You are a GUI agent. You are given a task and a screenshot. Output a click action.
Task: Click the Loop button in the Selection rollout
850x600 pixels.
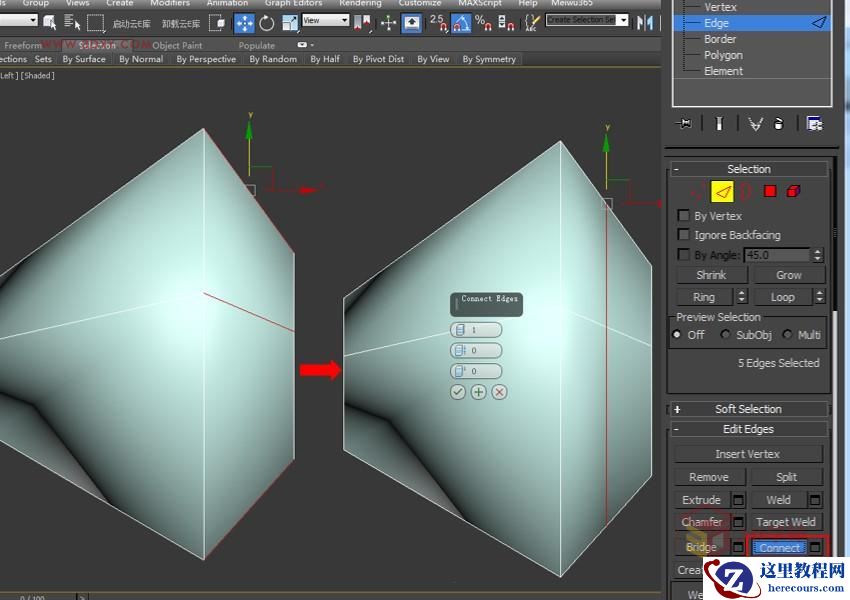[x=783, y=296]
